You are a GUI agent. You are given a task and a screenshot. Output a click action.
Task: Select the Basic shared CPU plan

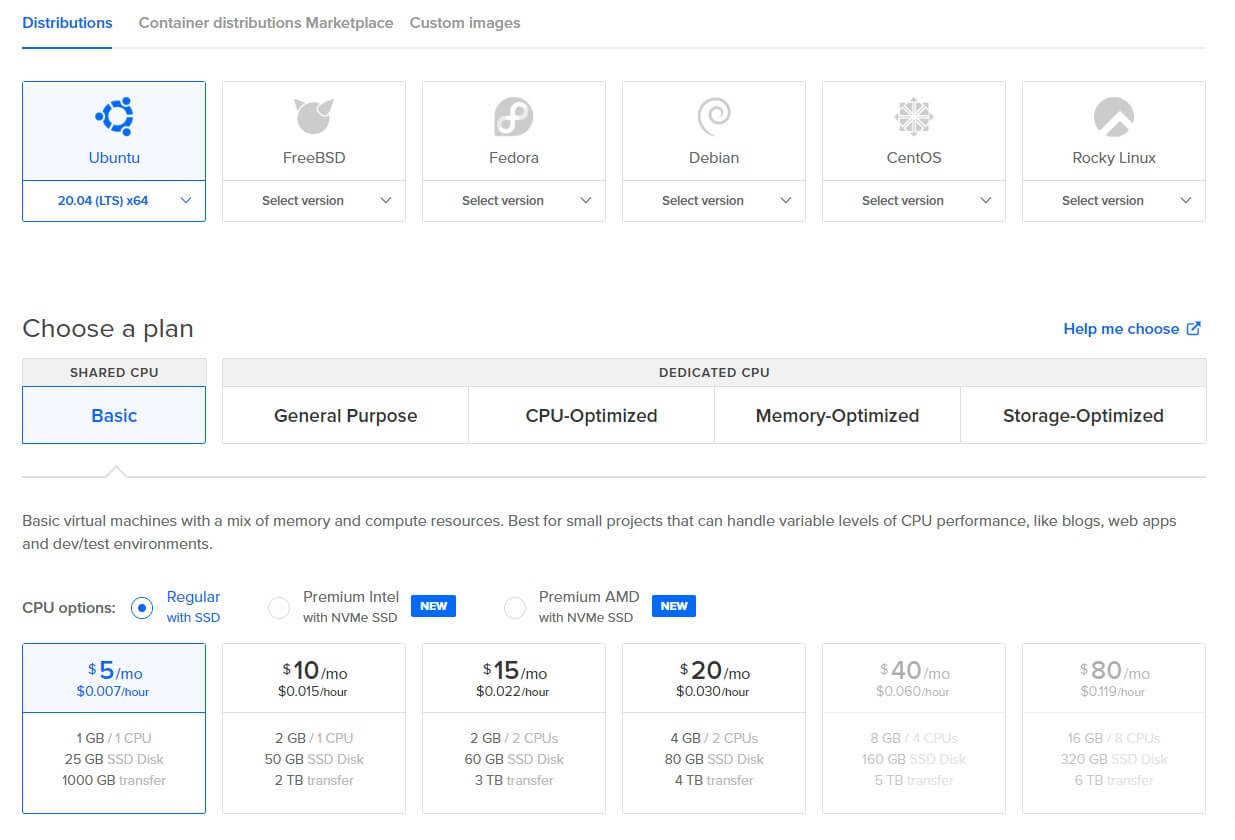pos(114,415)
